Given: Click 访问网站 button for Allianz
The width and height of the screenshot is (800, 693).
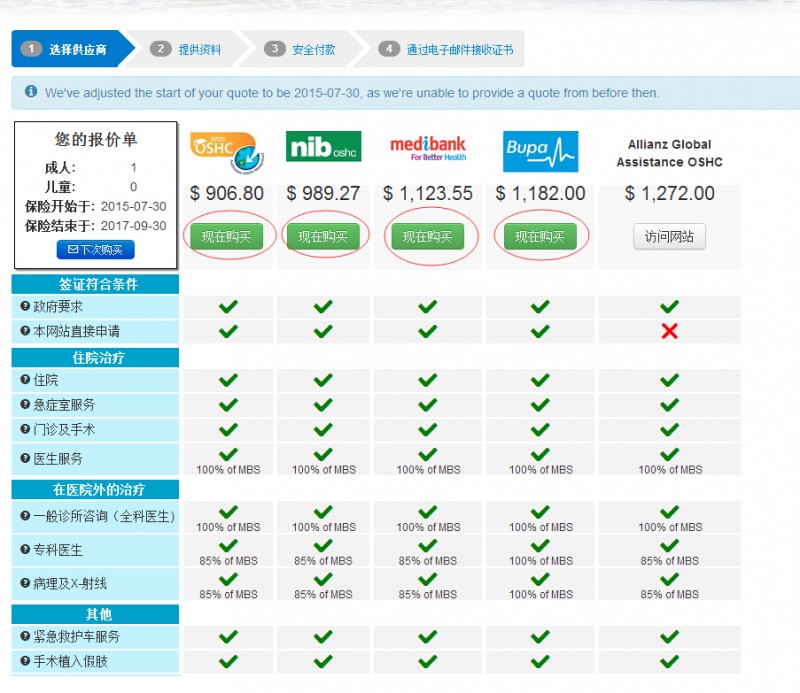Looking at the screenshot, I should tap(669, 236).
